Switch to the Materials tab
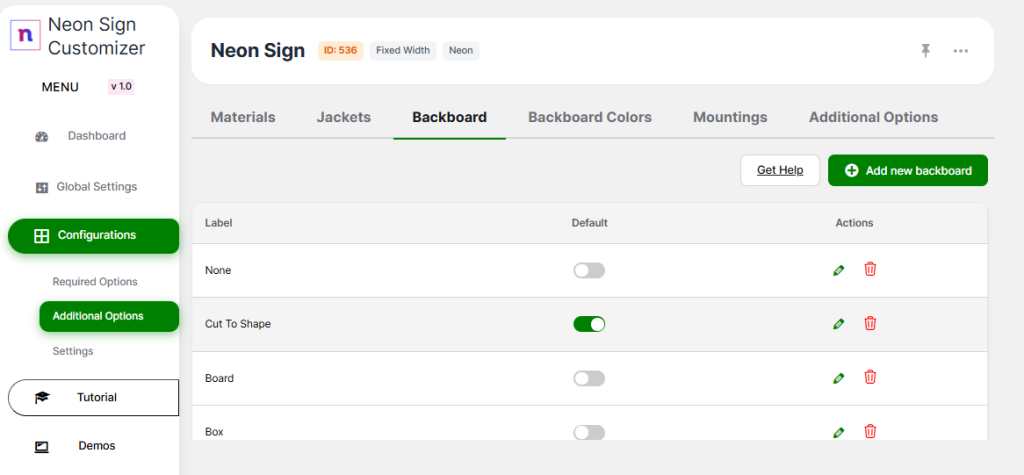The height and width of the screenshot is (475, 1024). 243,117
